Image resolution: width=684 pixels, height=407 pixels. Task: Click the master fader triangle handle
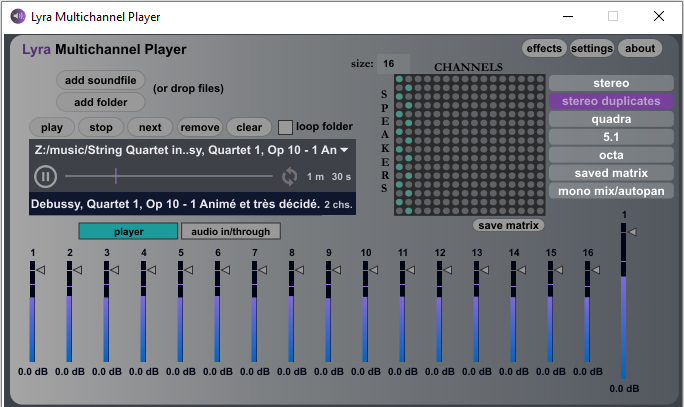tap(632, 232)
